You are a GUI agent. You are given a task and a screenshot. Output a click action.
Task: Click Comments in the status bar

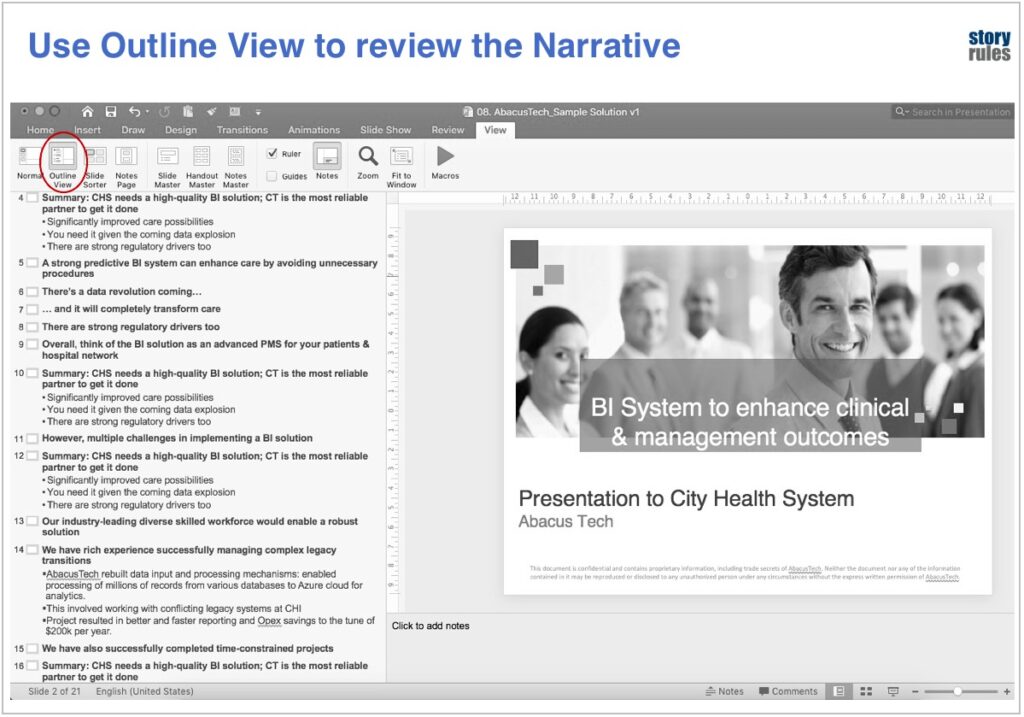tap(788, 691)
